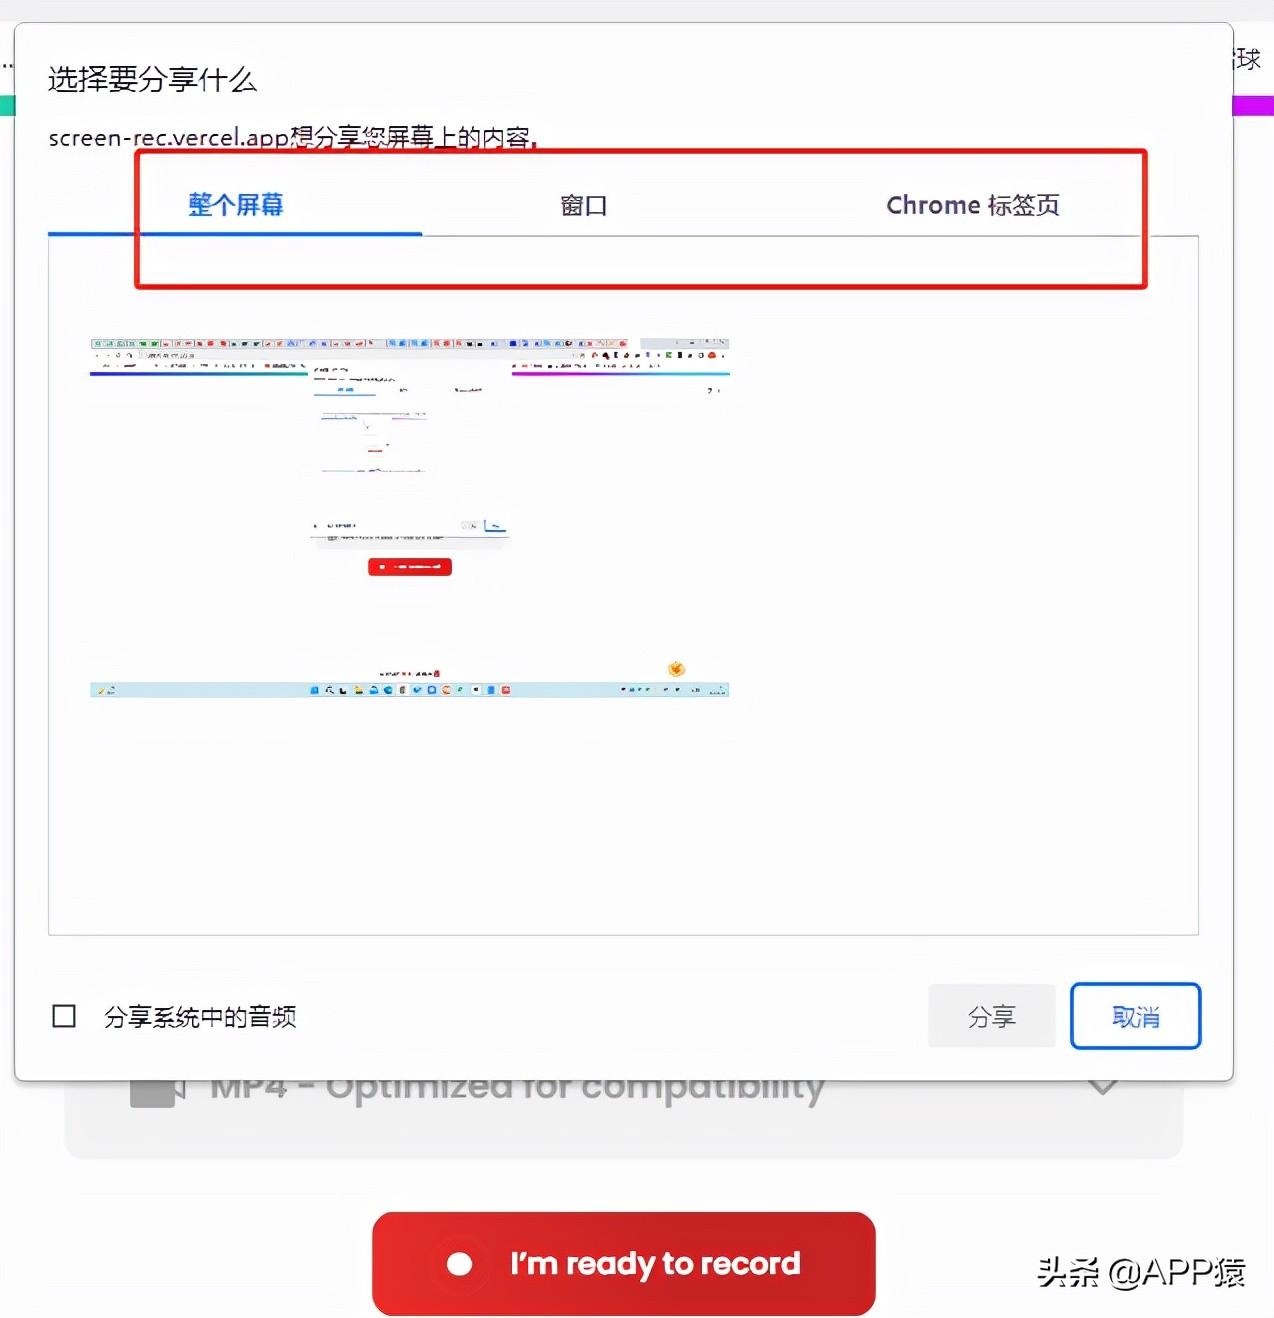
Task: Click the screen-rec.vercel.app origin text
Action: [x=169, y=138]
